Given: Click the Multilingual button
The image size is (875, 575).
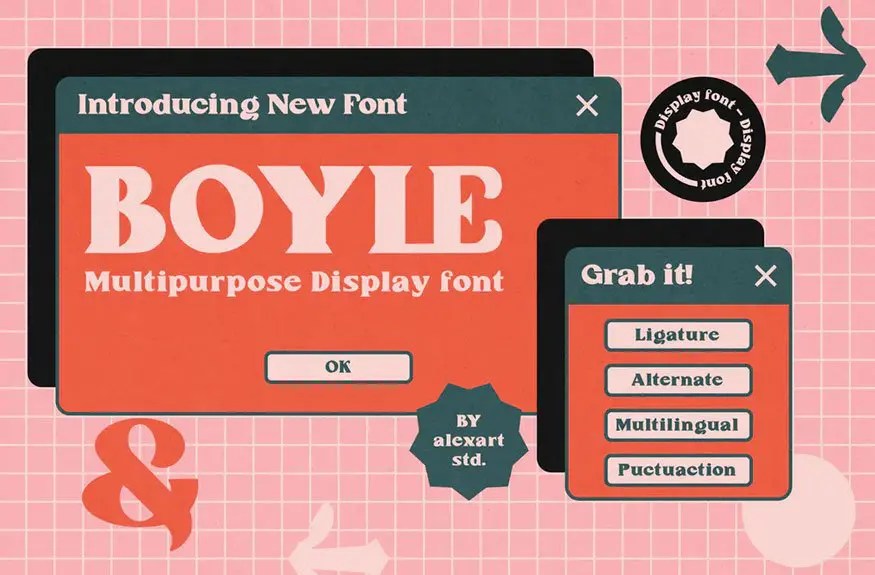Looking at the screenshot, I should pos(679,425).
